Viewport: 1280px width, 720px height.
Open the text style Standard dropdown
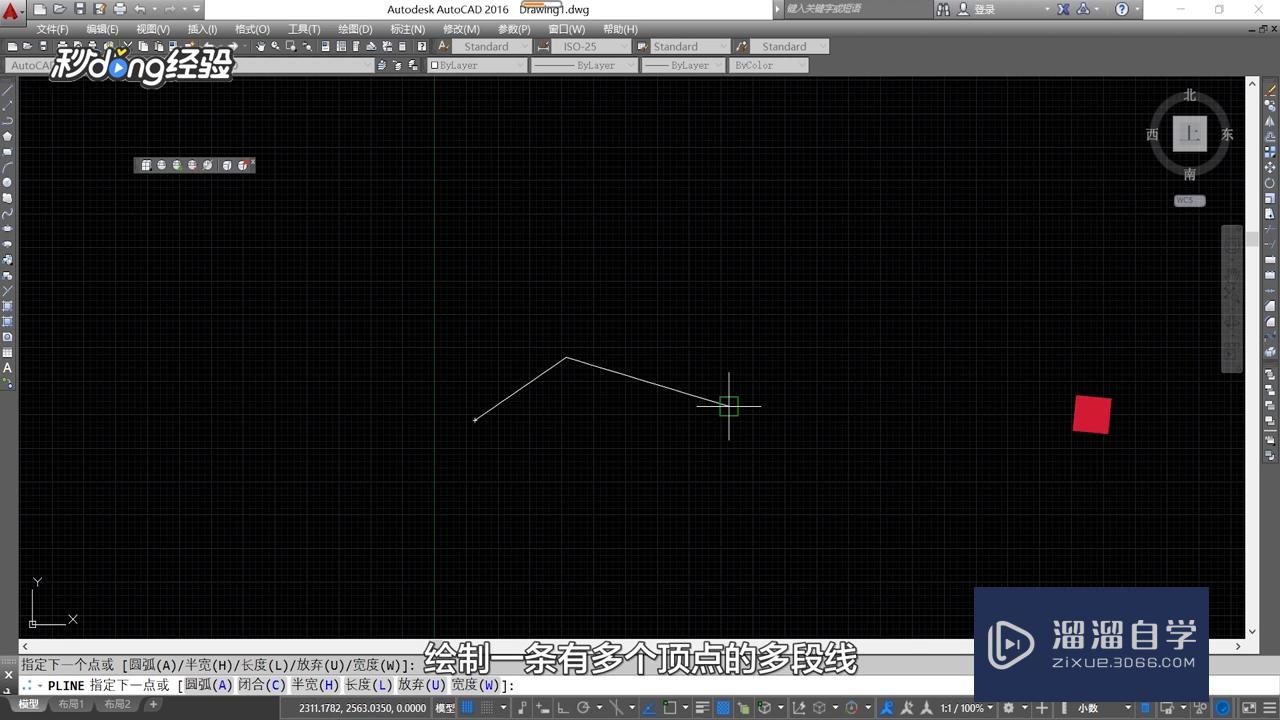point(494,46)
